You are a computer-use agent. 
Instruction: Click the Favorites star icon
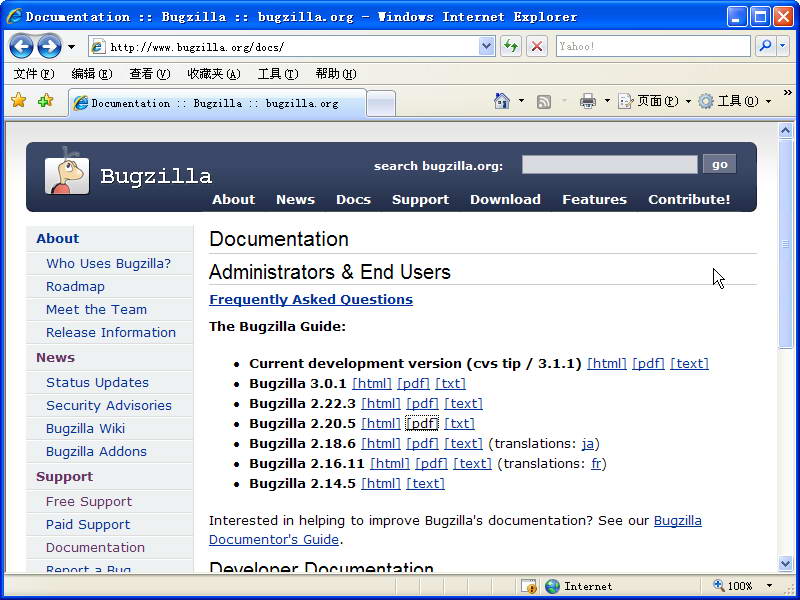click(x=18, y=101)
